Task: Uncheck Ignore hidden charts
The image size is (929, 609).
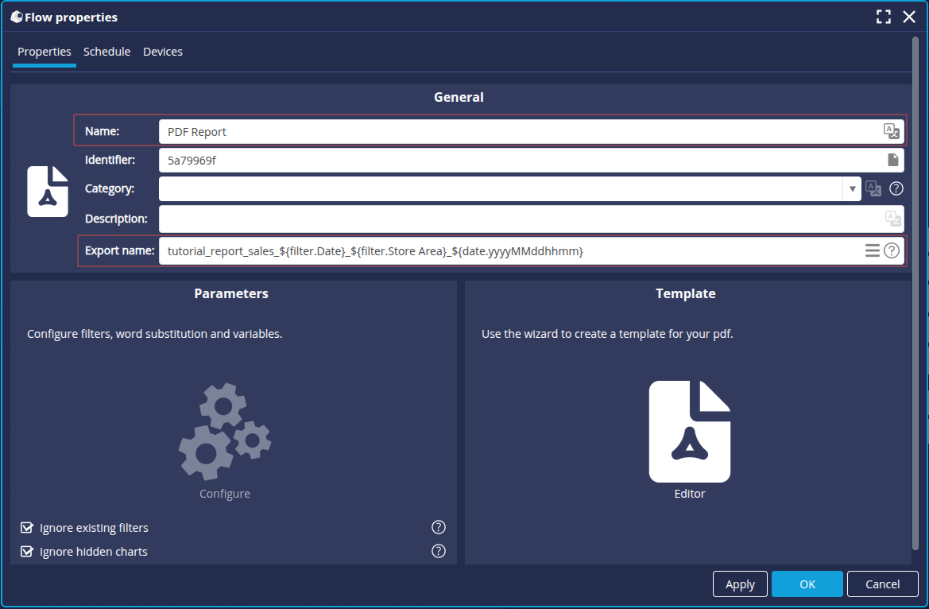Action: [25, 550]
